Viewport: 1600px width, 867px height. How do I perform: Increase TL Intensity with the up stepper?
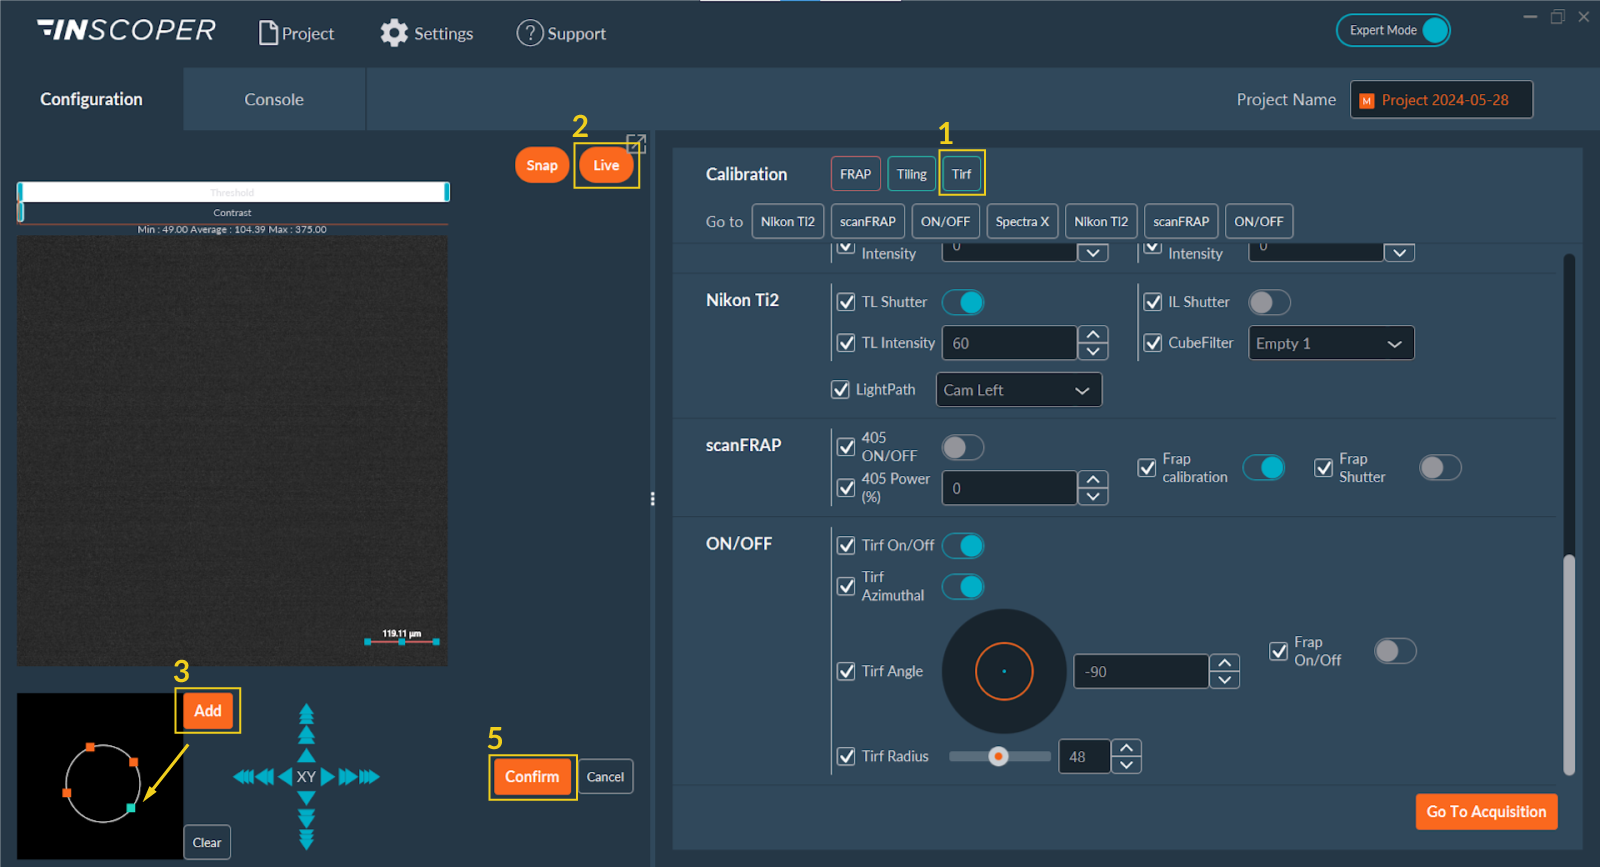pos(1093,334)
